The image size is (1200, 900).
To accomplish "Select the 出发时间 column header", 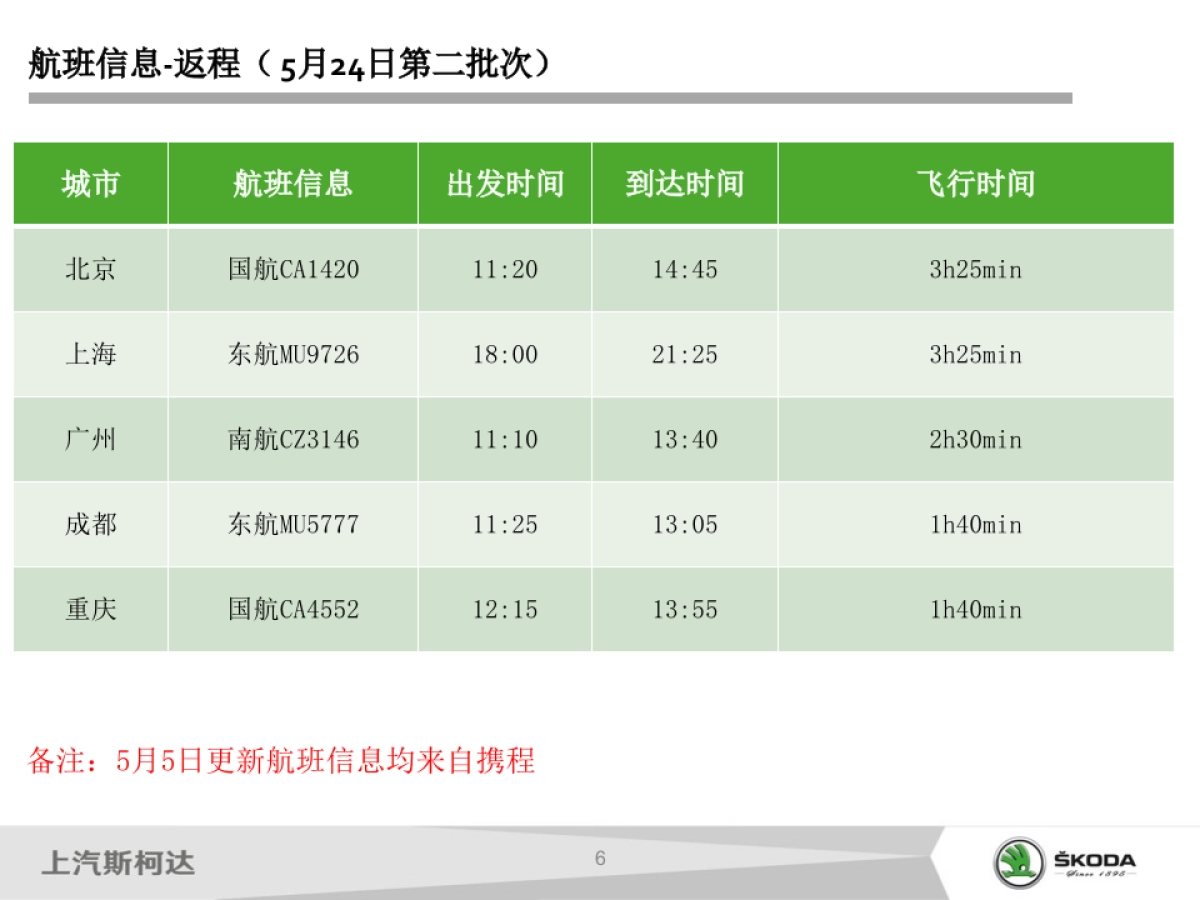I will tap(505, 183).
